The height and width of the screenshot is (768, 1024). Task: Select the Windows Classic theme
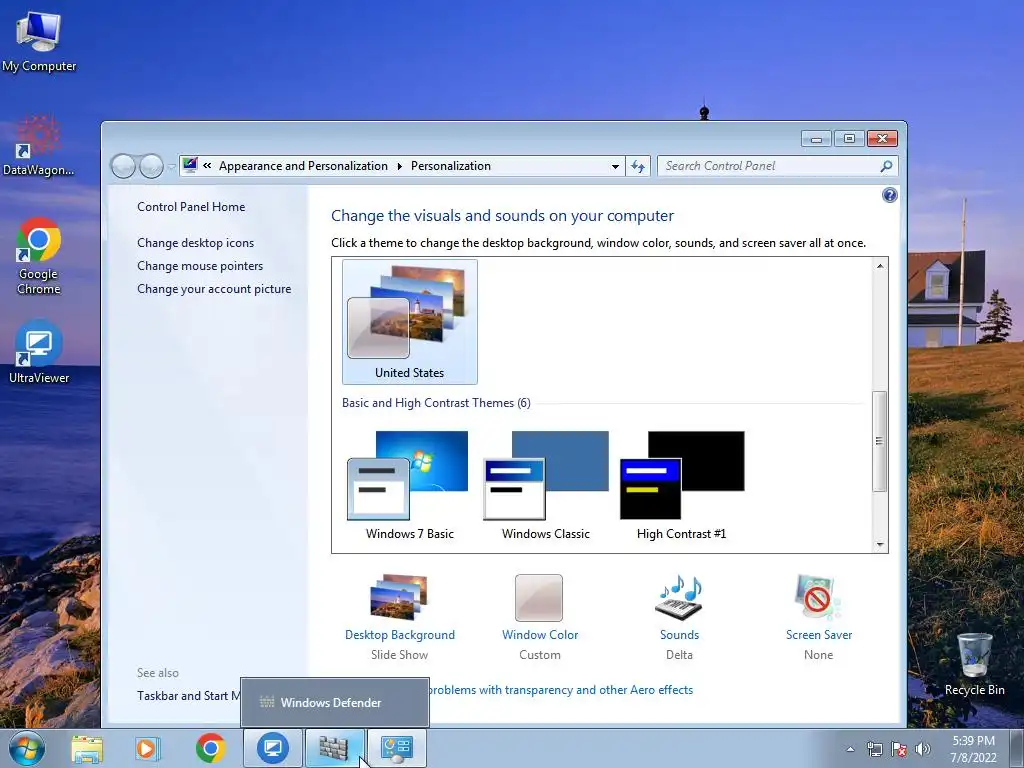[546, 486]
